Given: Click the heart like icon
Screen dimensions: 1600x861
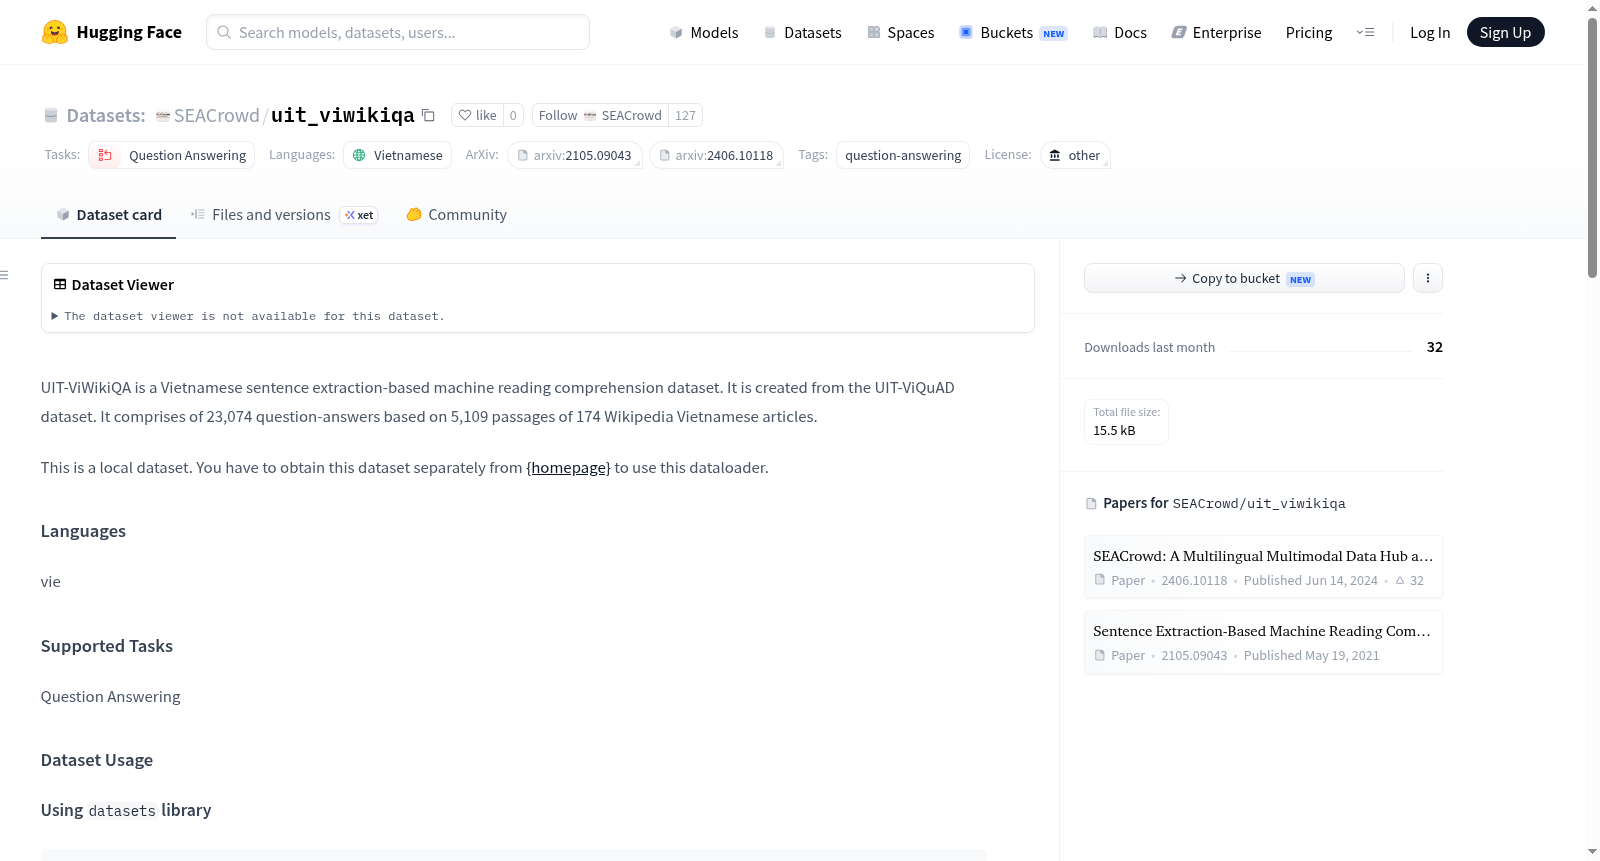Looking at the screenshot, I should 465,115.
